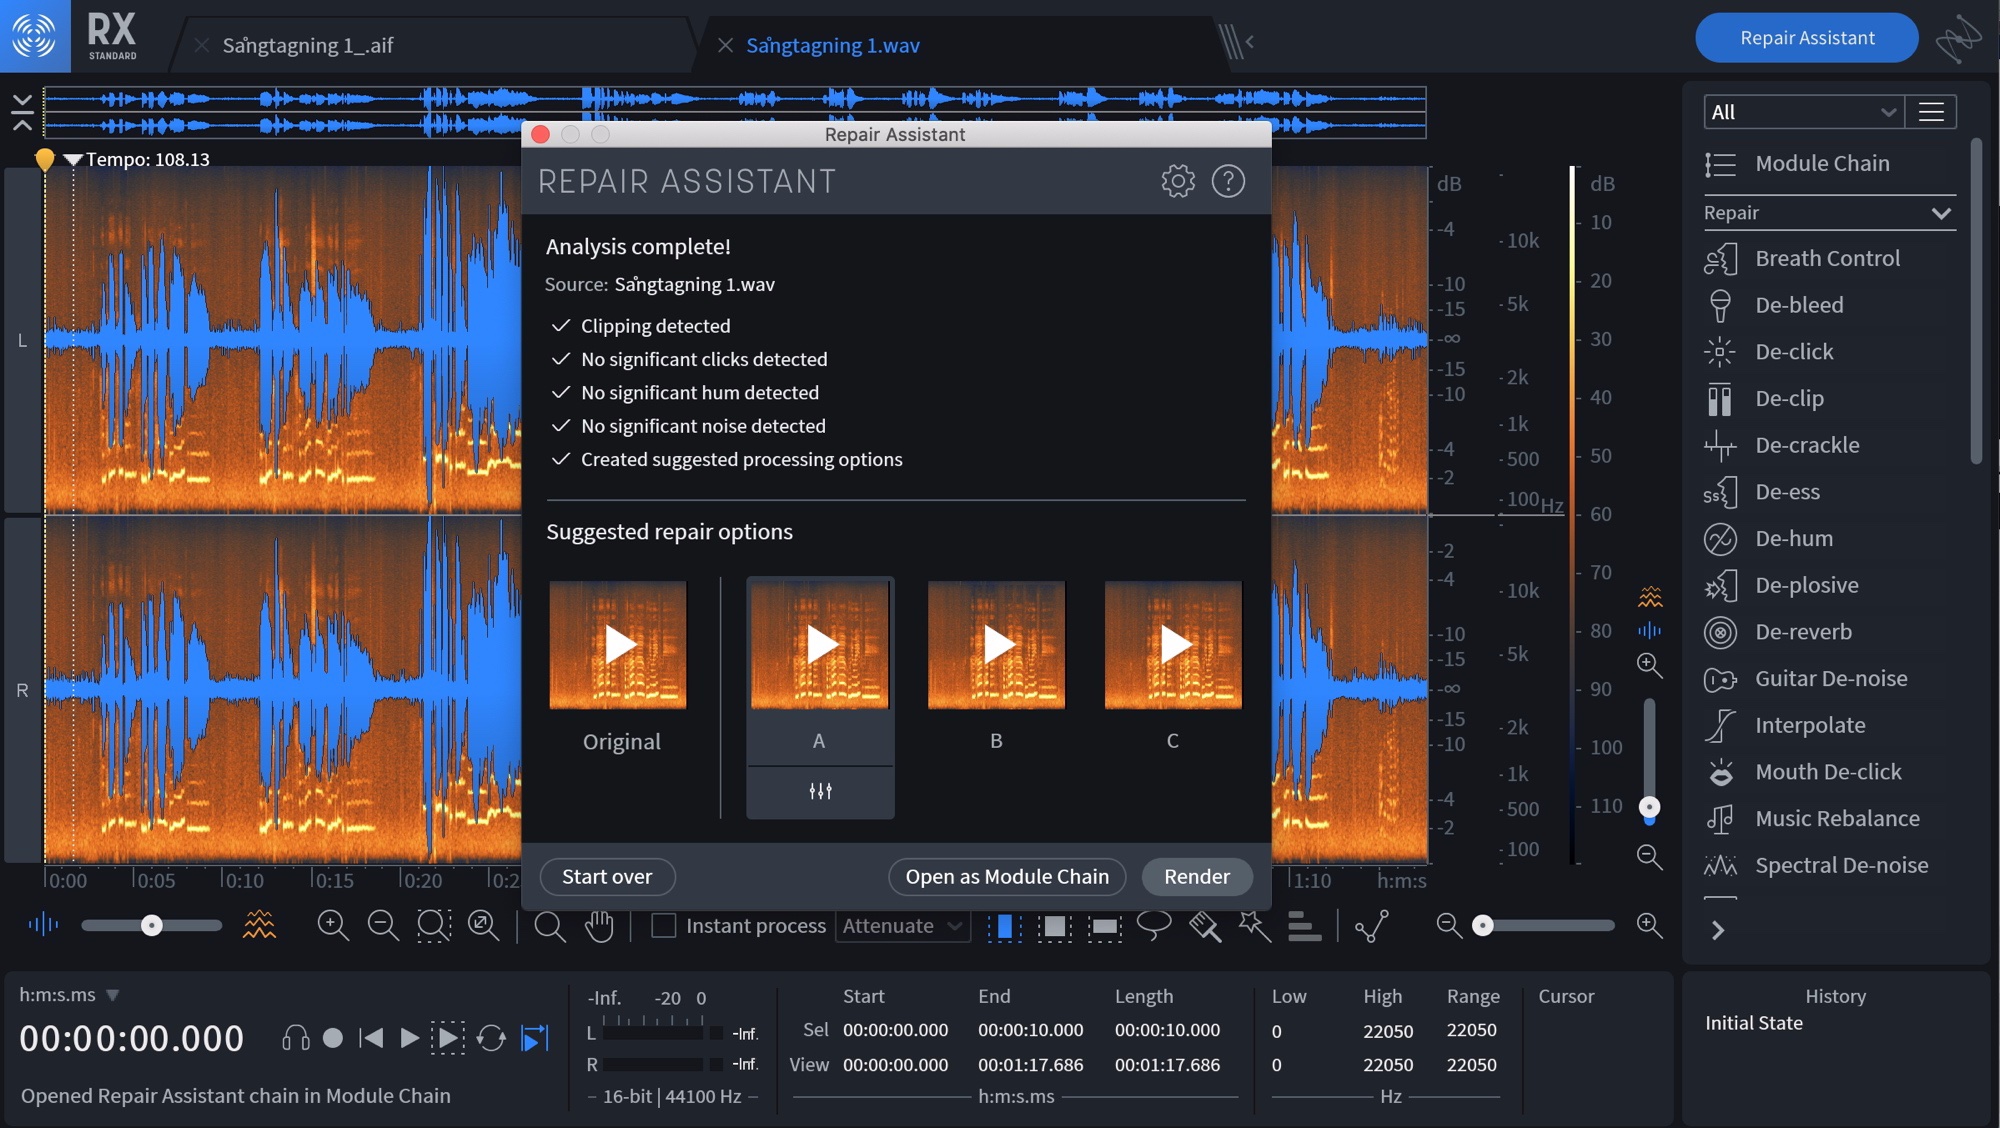This screenshot has width=2000, height=1128.
Task: Open the Module Chain item
Action: [x=1821, y=163]
